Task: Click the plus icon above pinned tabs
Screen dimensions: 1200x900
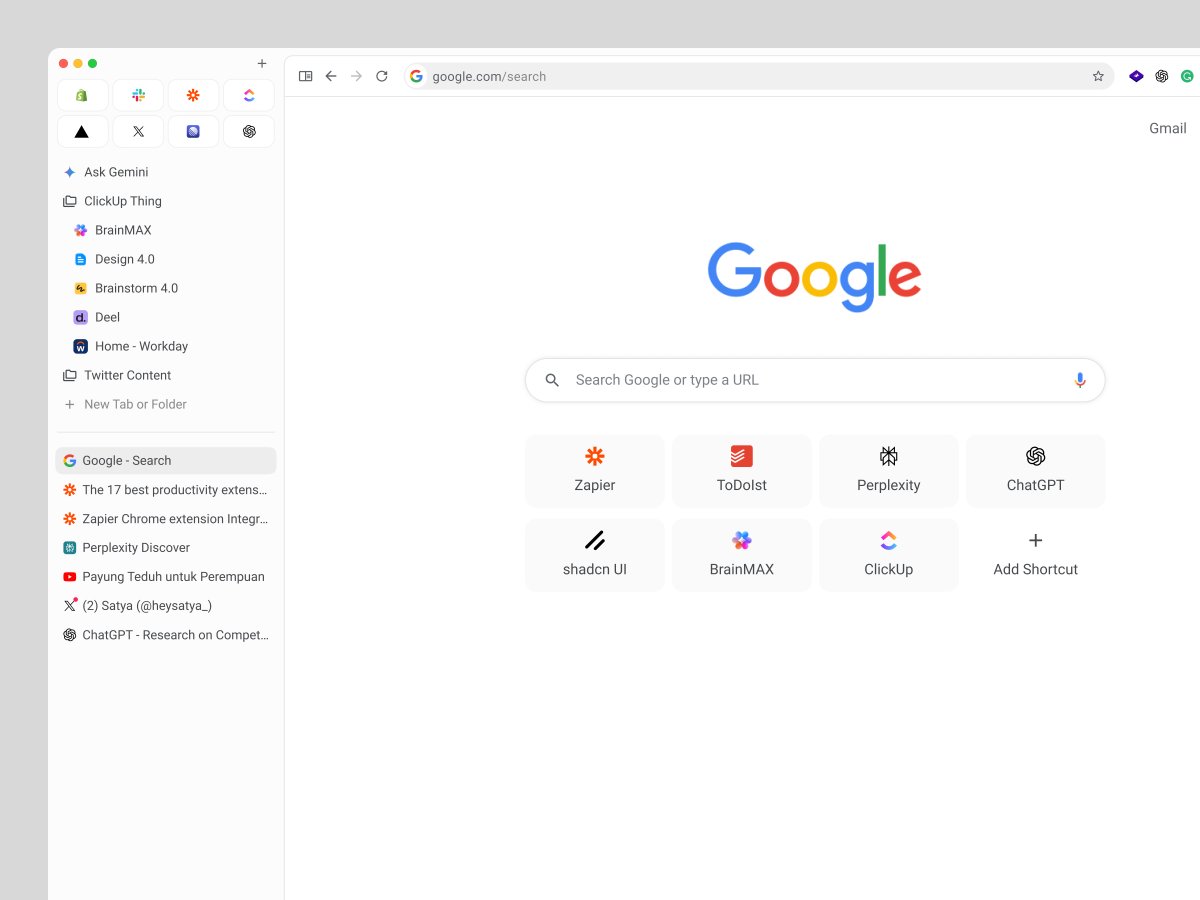Action: tap(262, 63)
